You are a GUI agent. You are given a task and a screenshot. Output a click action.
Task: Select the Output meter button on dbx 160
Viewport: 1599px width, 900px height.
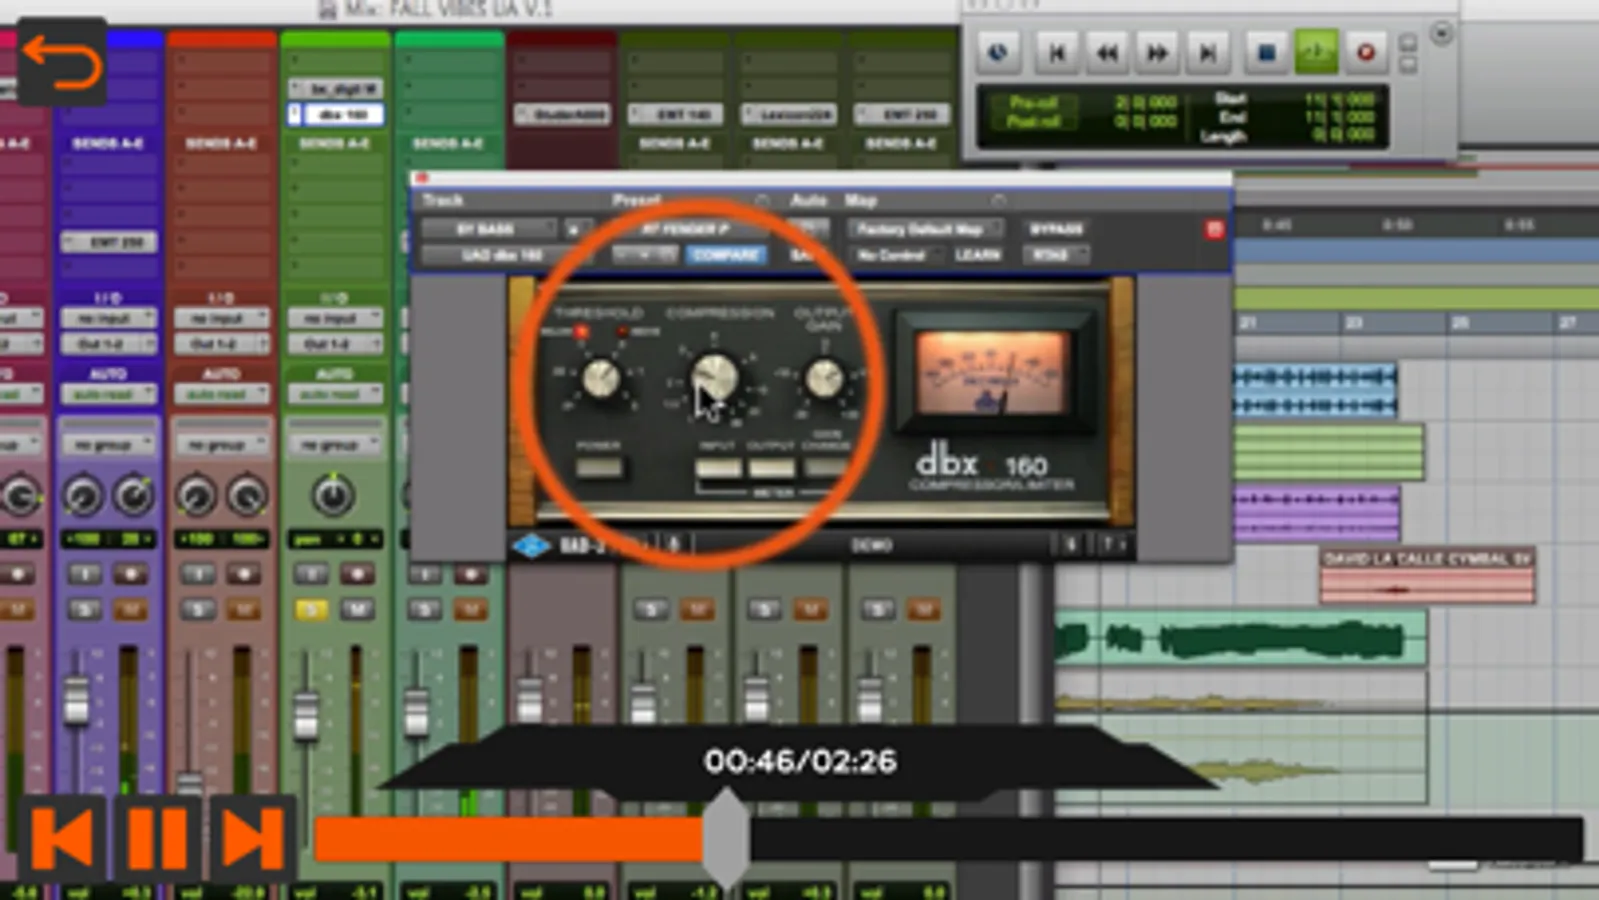pyautogui.click(x=771, y=467)
